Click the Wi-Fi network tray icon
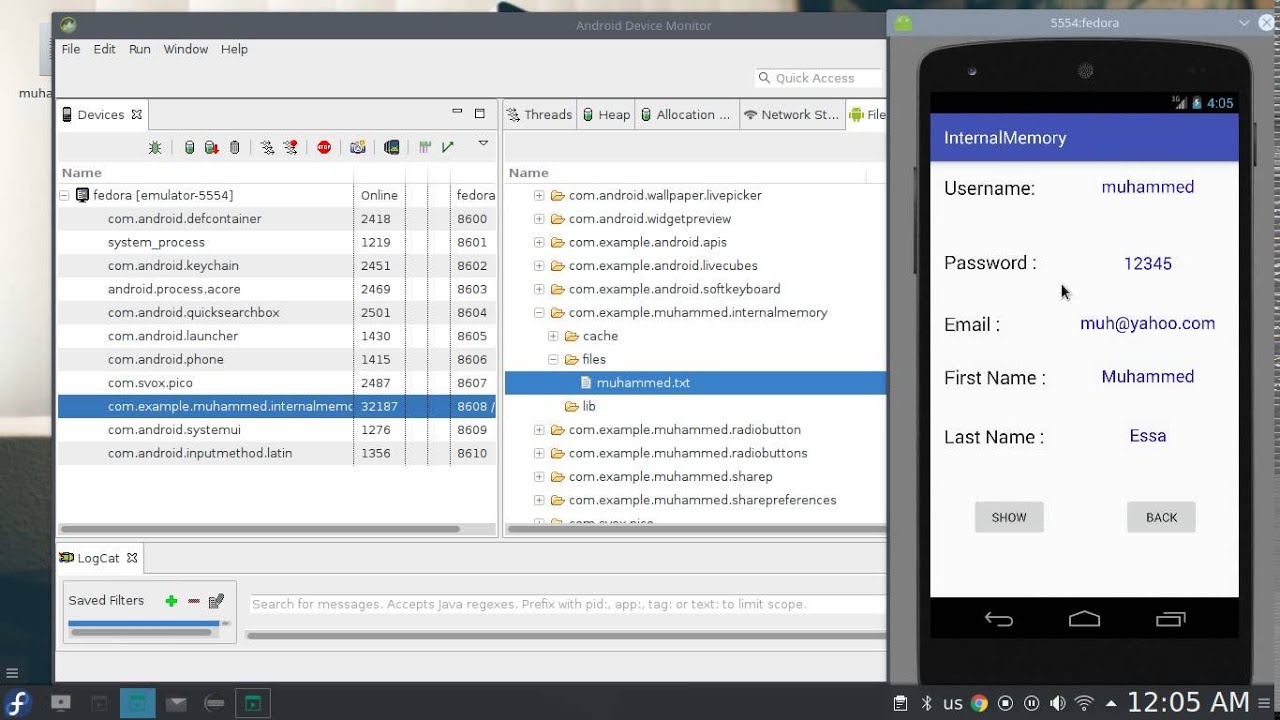This screenshot has width=1280, height=720. click(1085, 703)
